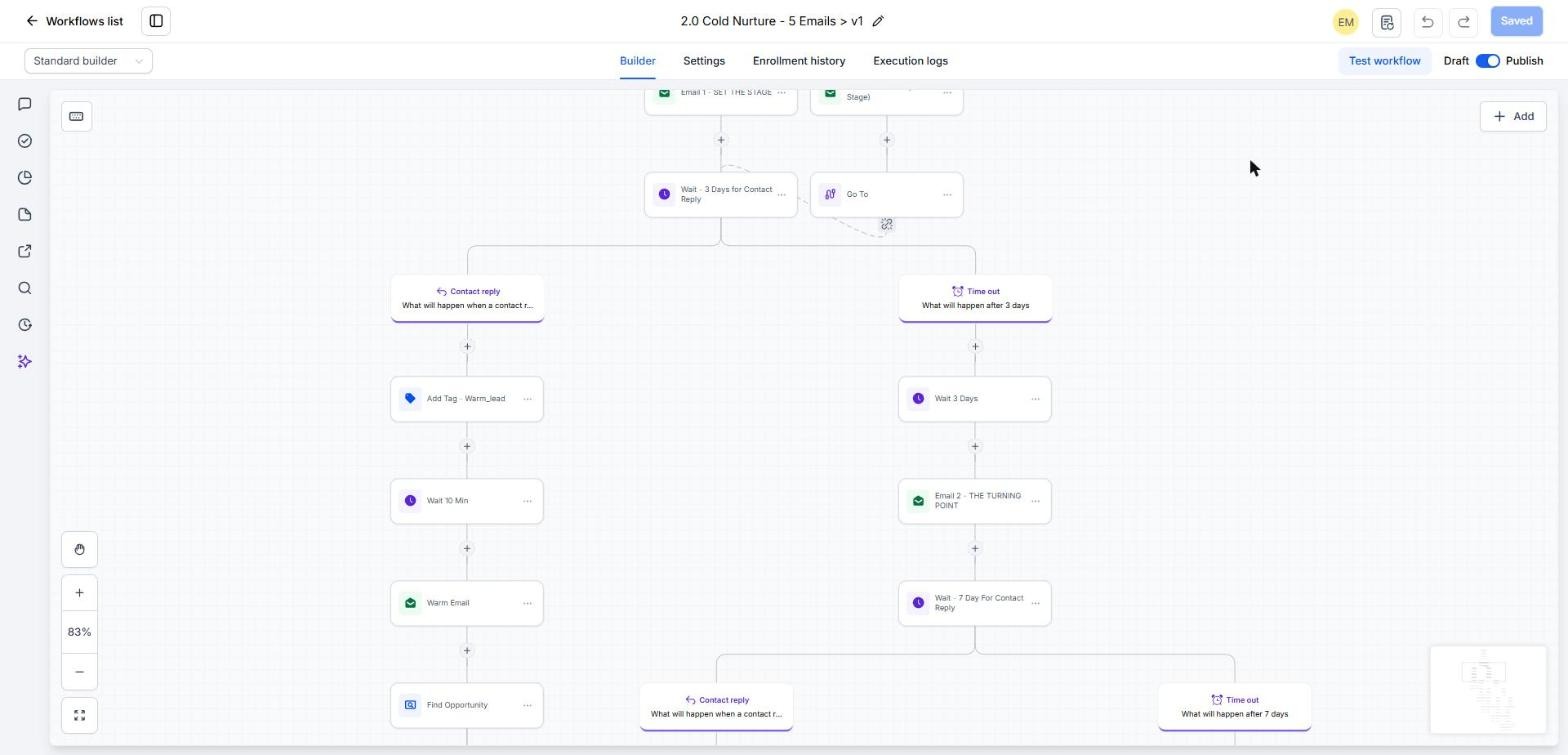Go back to Workflows list
This screenshot has width=1568, height=755.
pyautogui.click(x=75, y=21)
